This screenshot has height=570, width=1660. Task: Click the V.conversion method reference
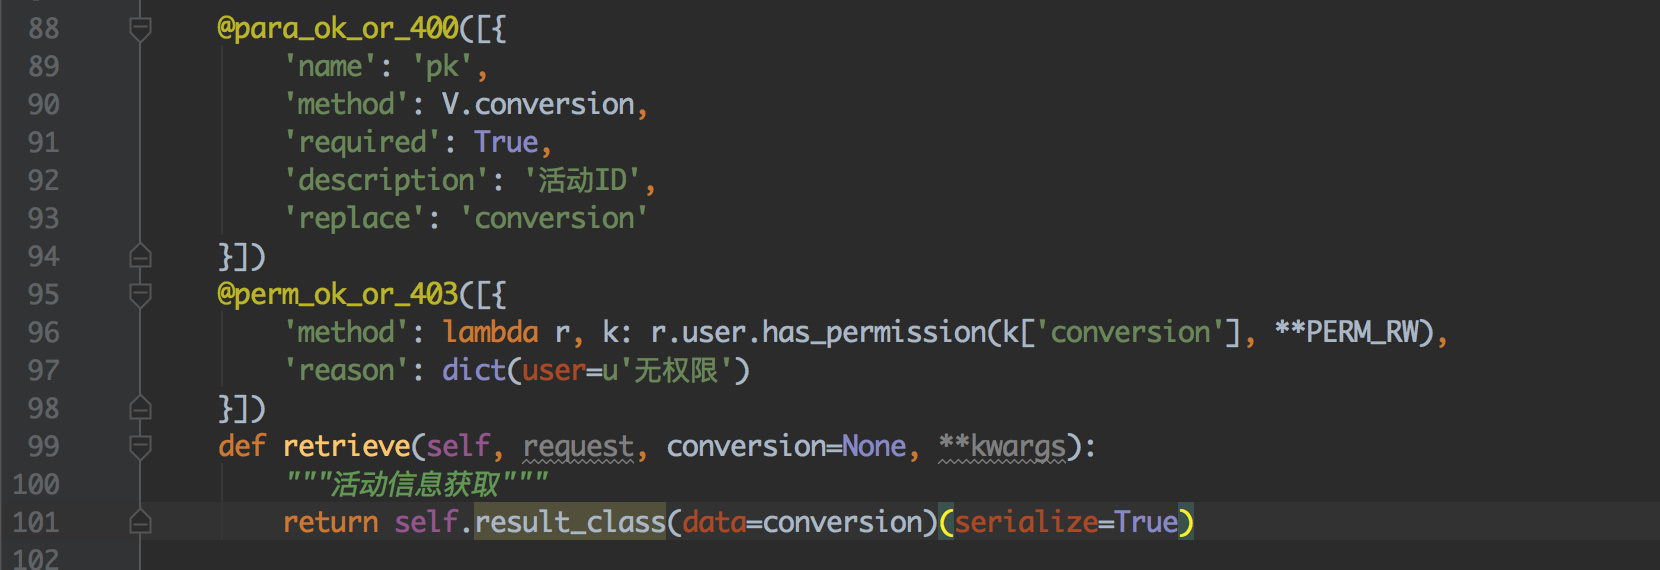(538, 105)
